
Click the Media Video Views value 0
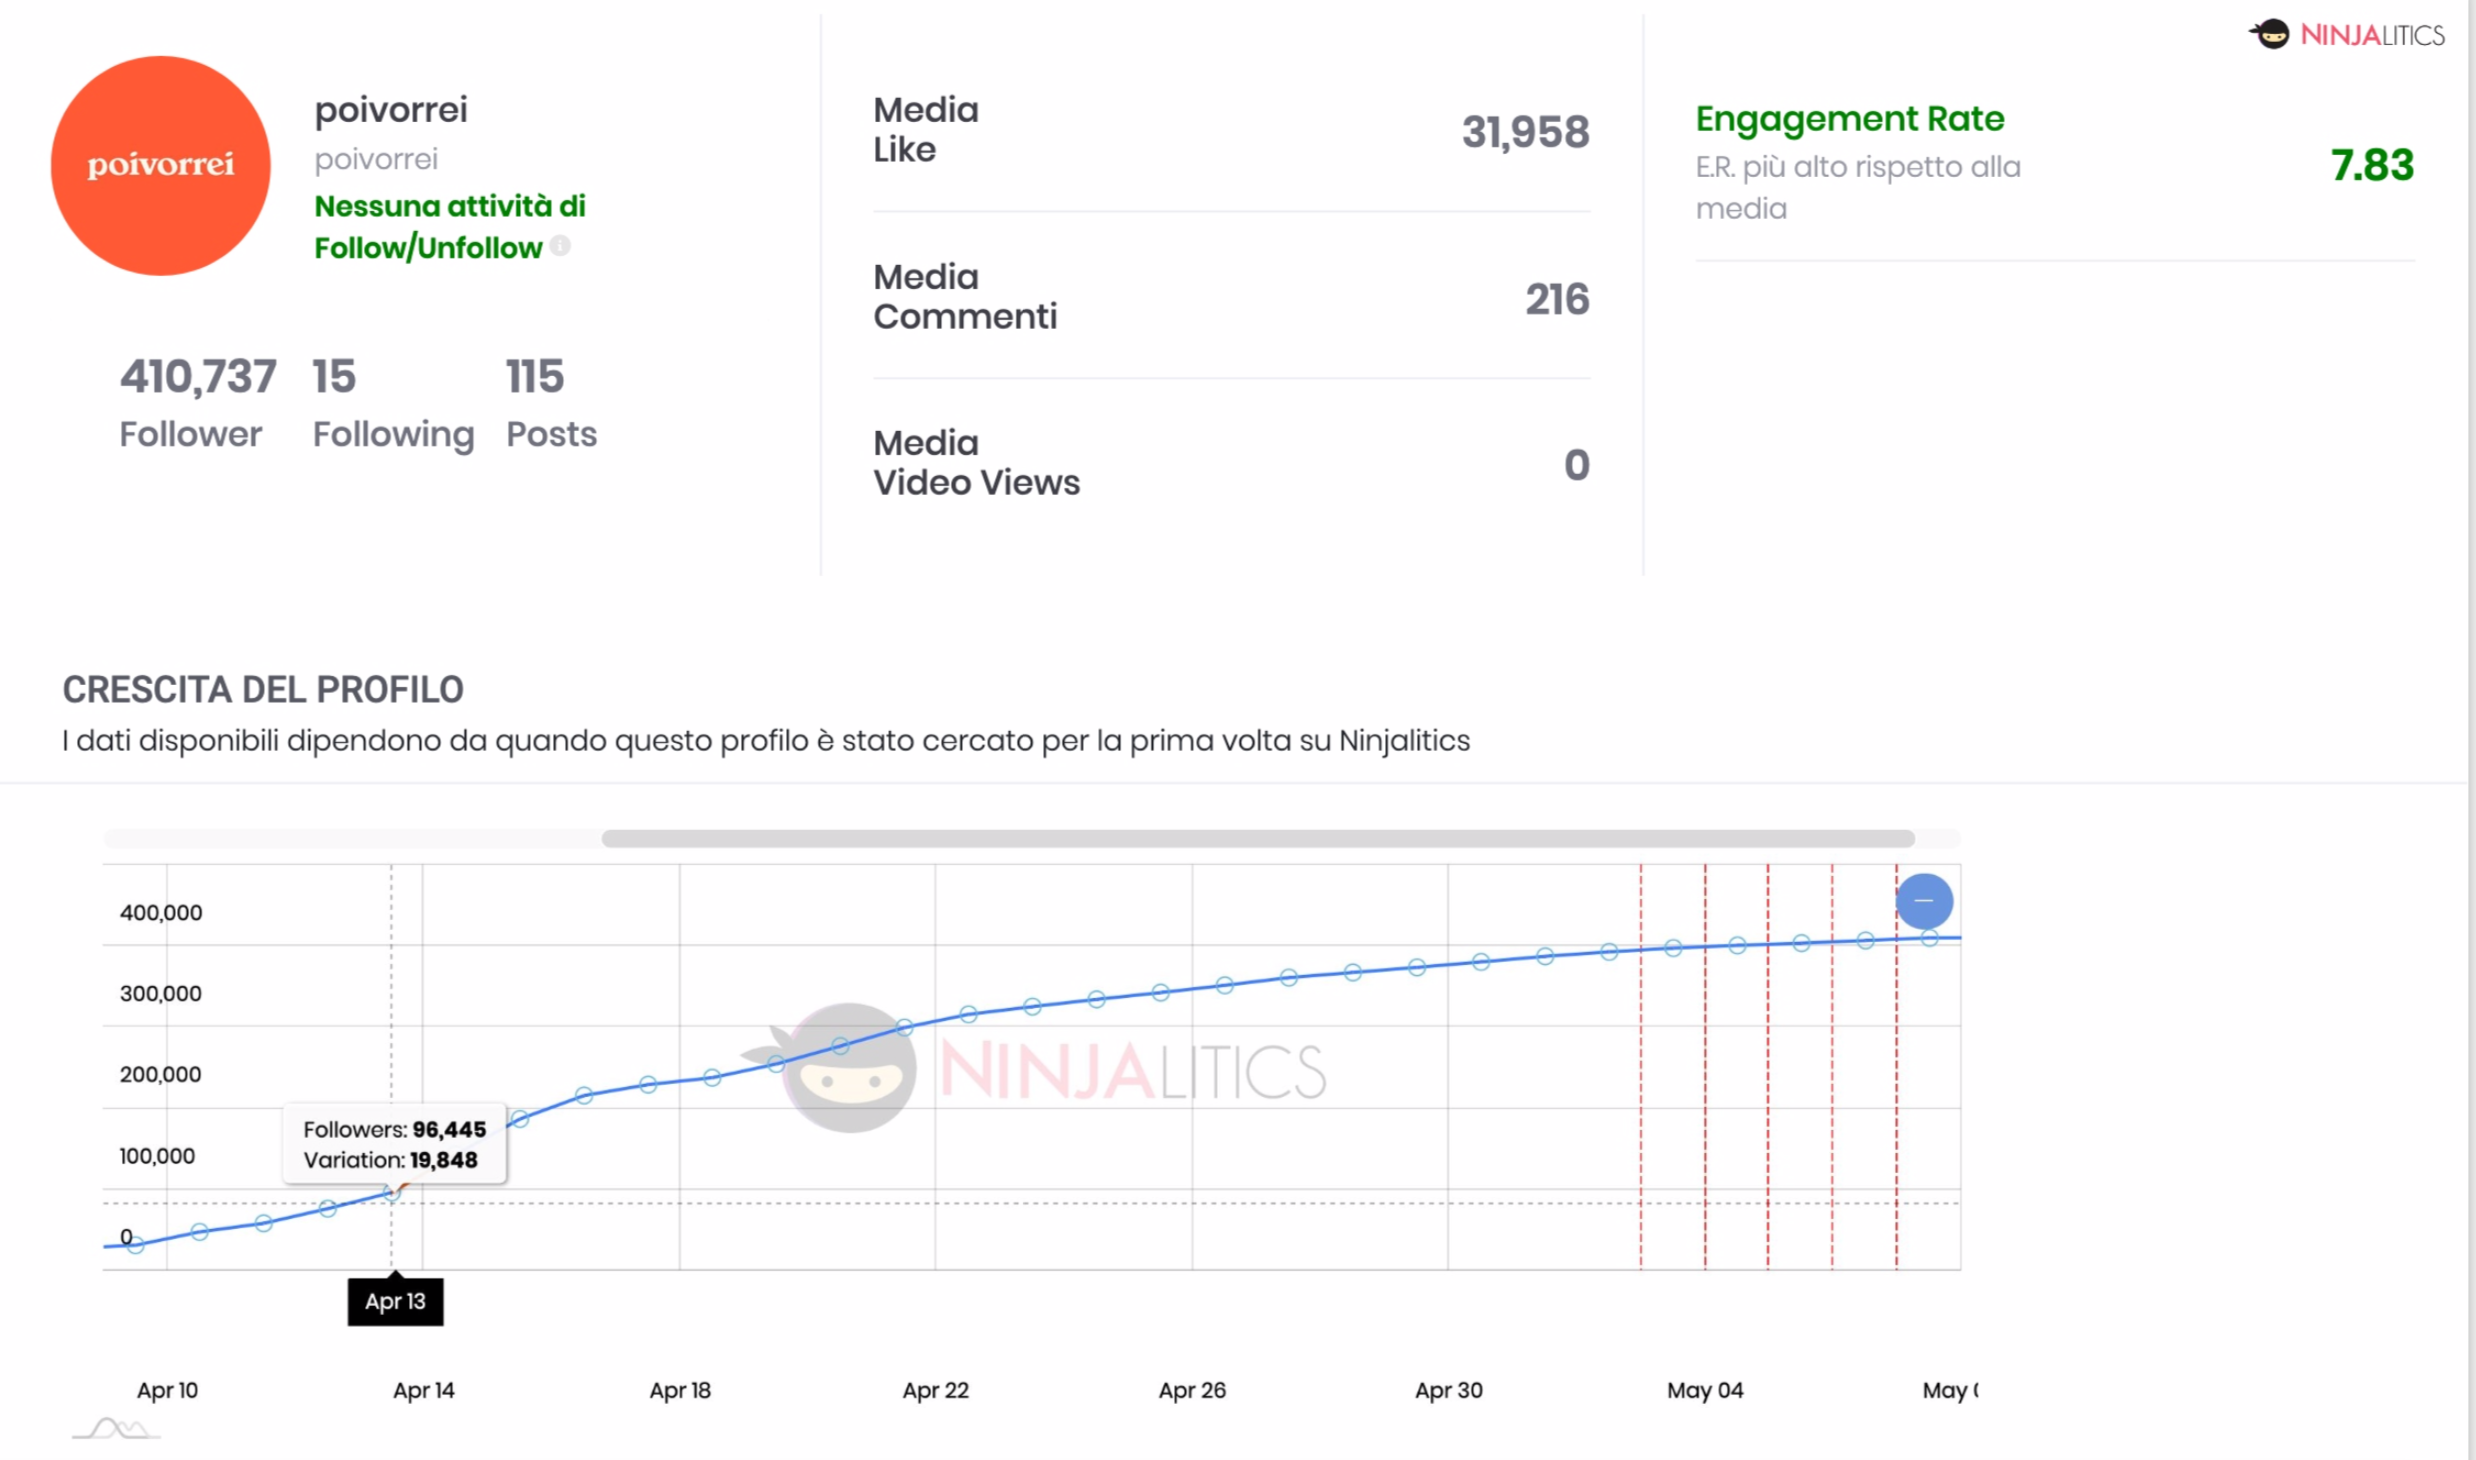pyautogui.click(x=1577, y=465)
